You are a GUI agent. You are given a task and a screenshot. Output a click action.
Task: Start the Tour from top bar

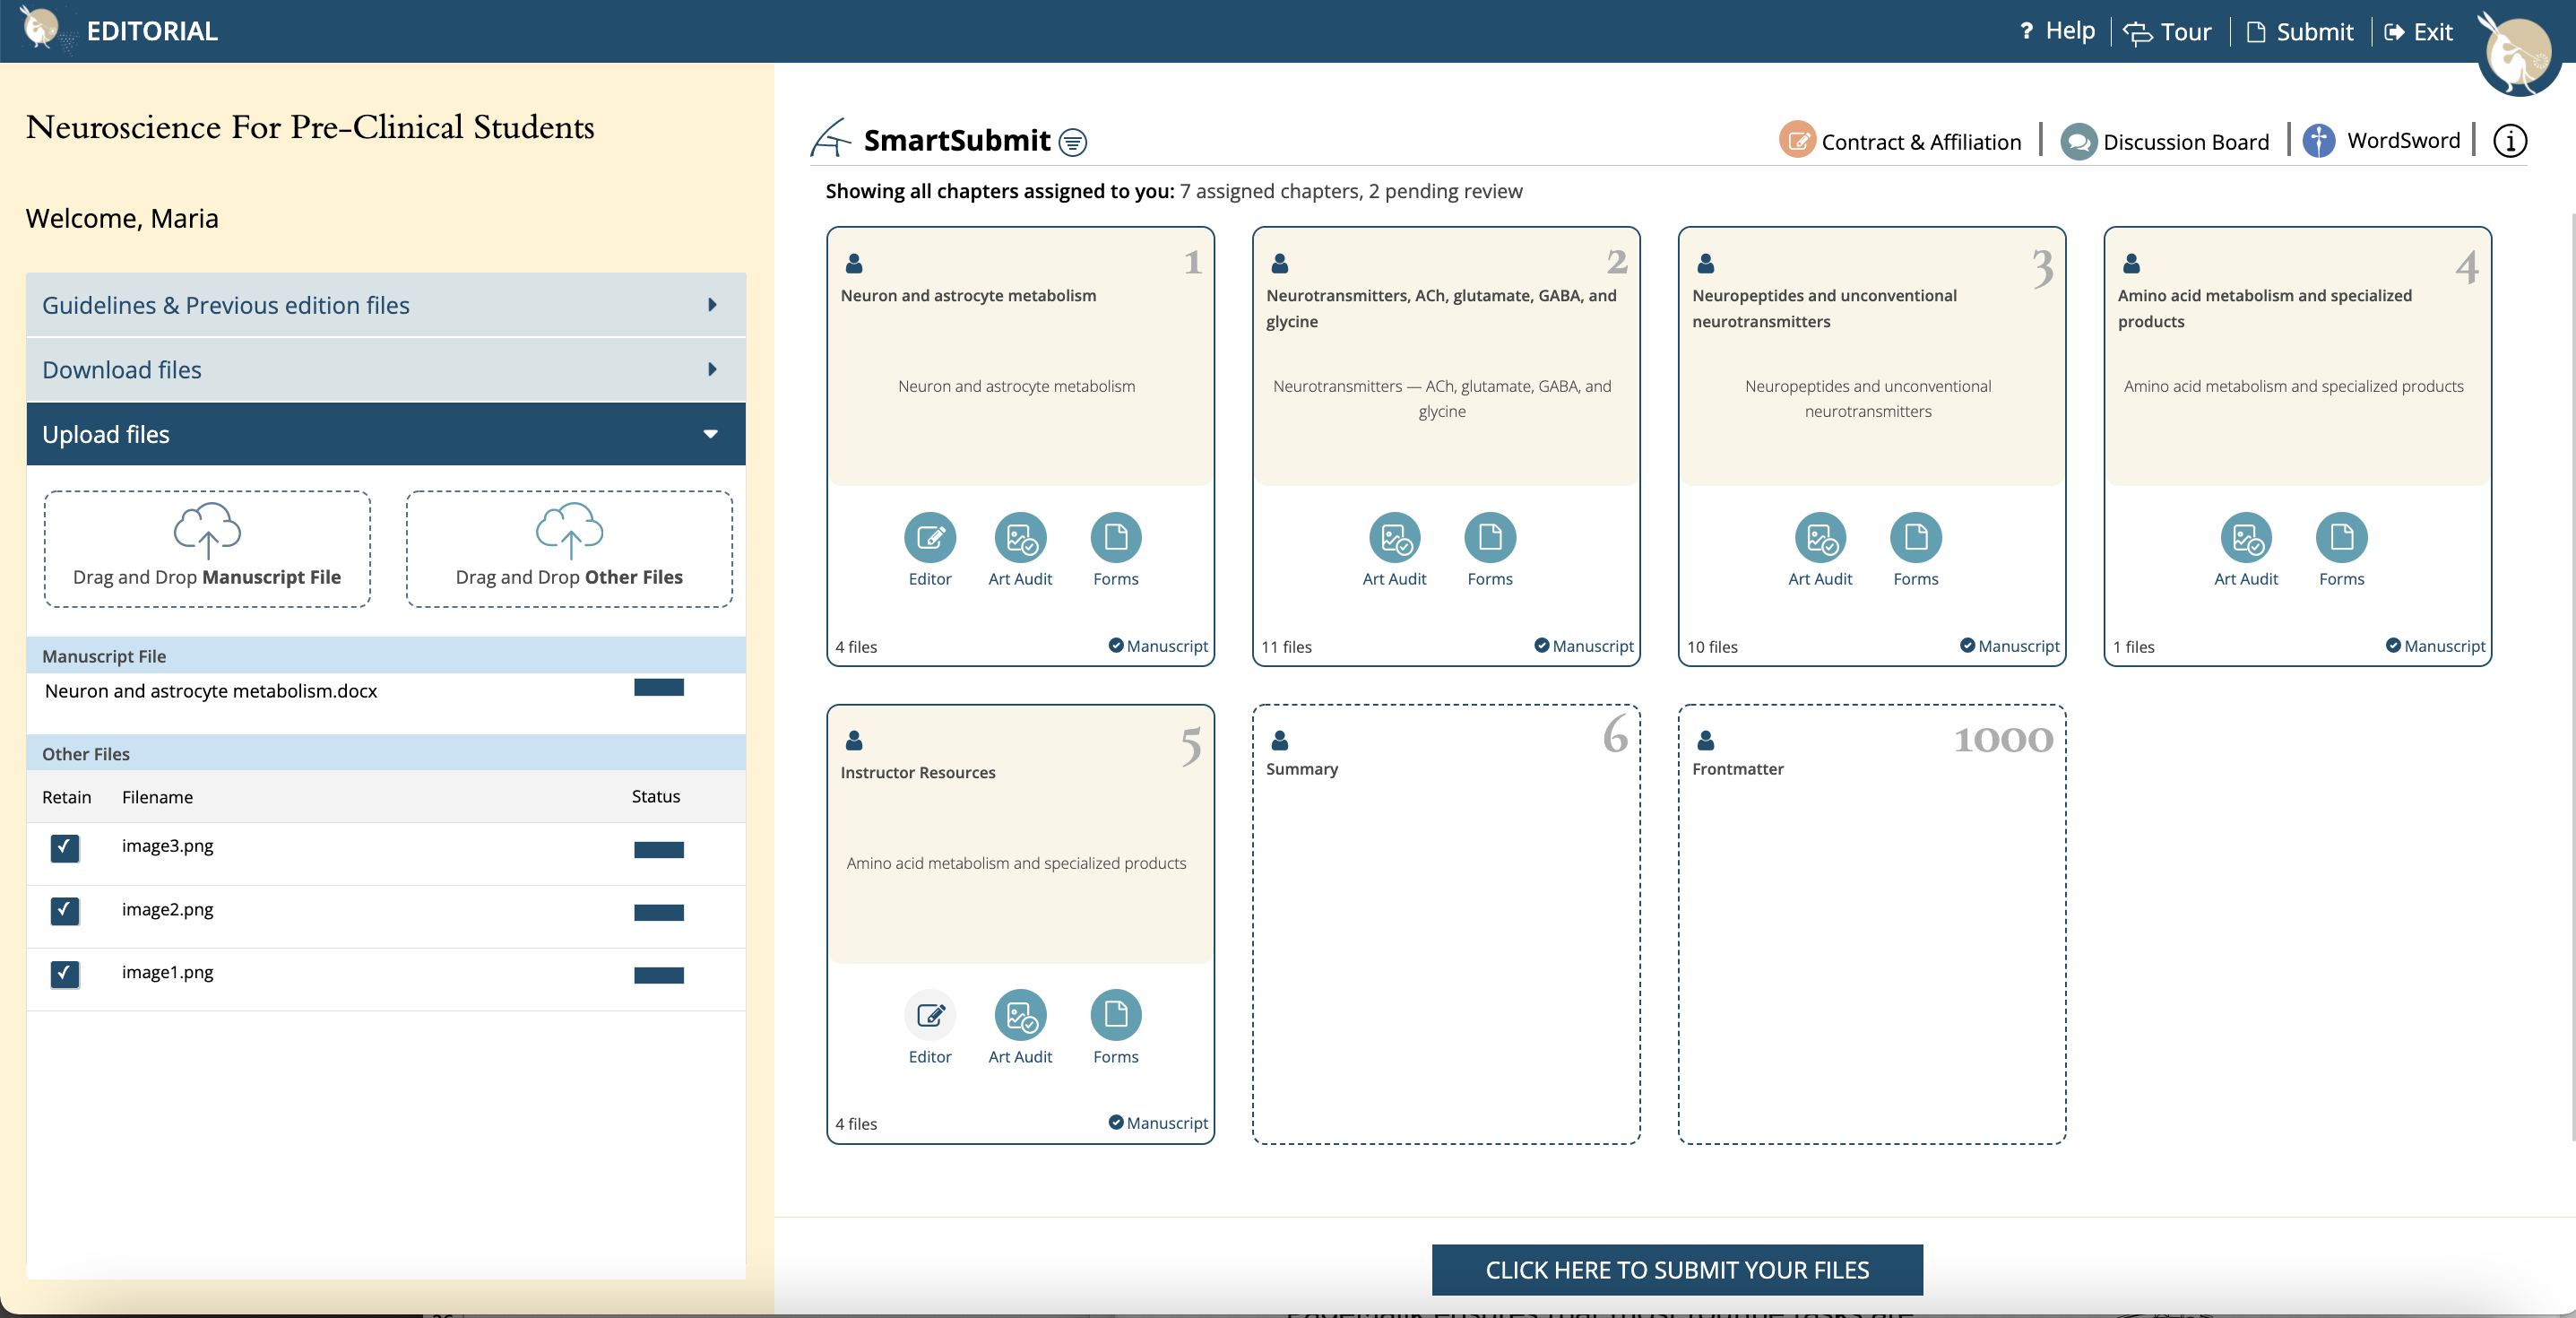[x=2167, y=32]
